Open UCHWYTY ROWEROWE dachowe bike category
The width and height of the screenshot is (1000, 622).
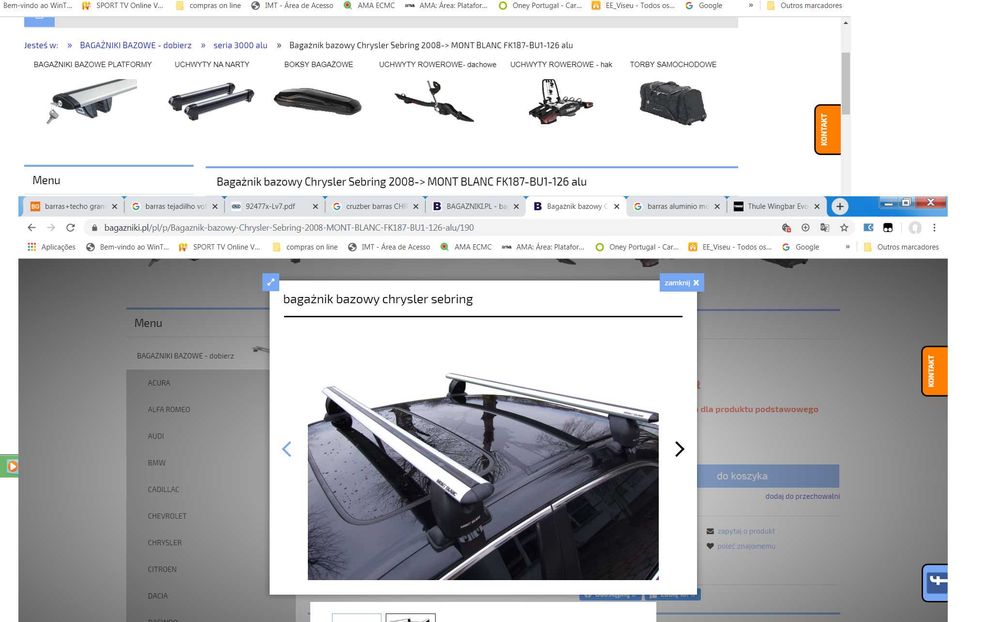click(435, 101)
